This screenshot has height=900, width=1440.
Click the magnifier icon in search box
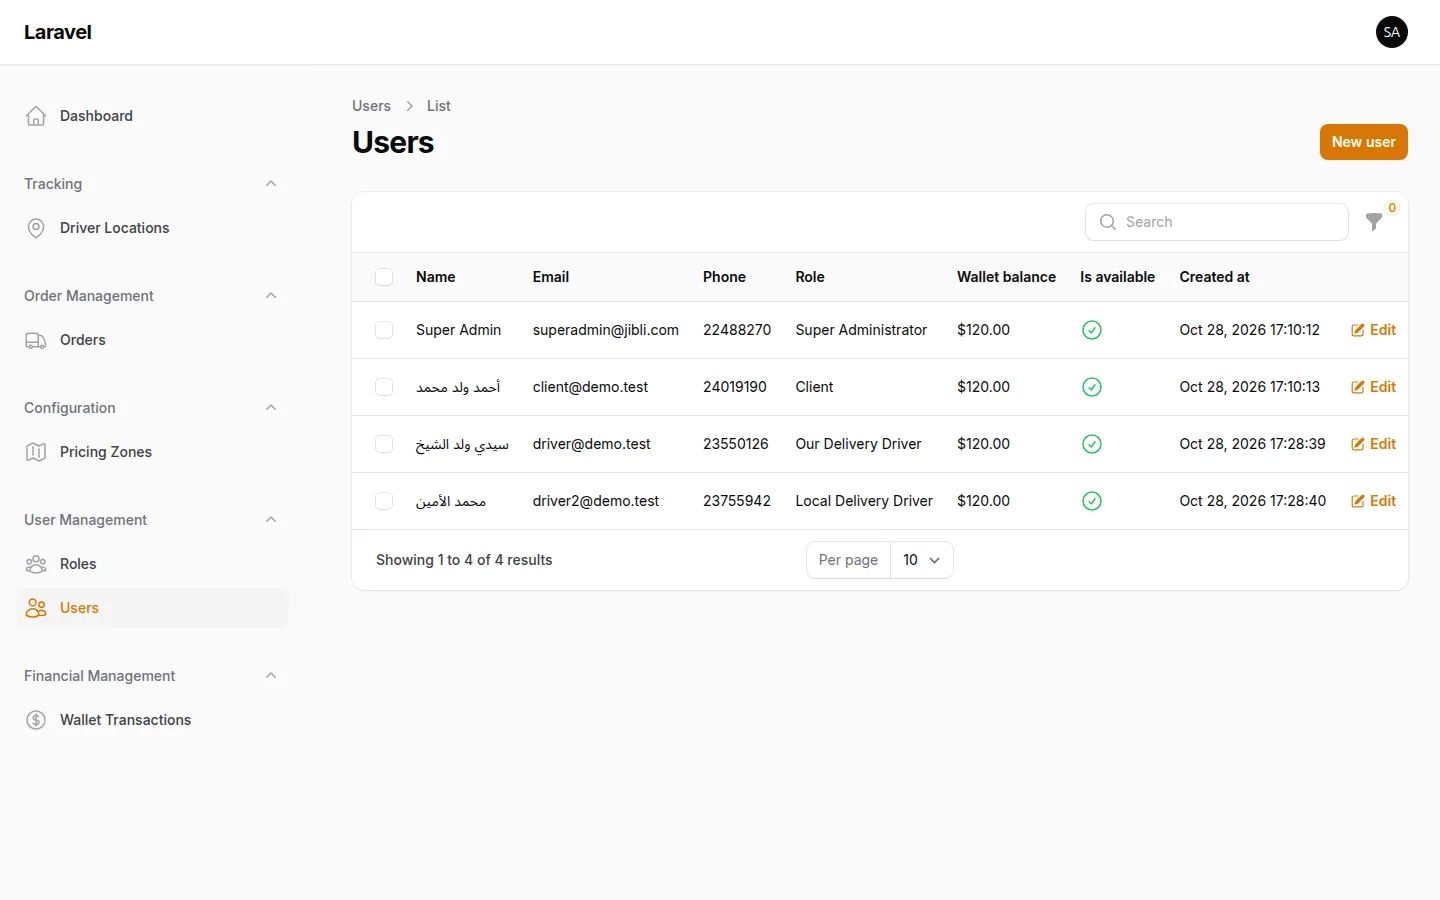(x=1108, y=222)
